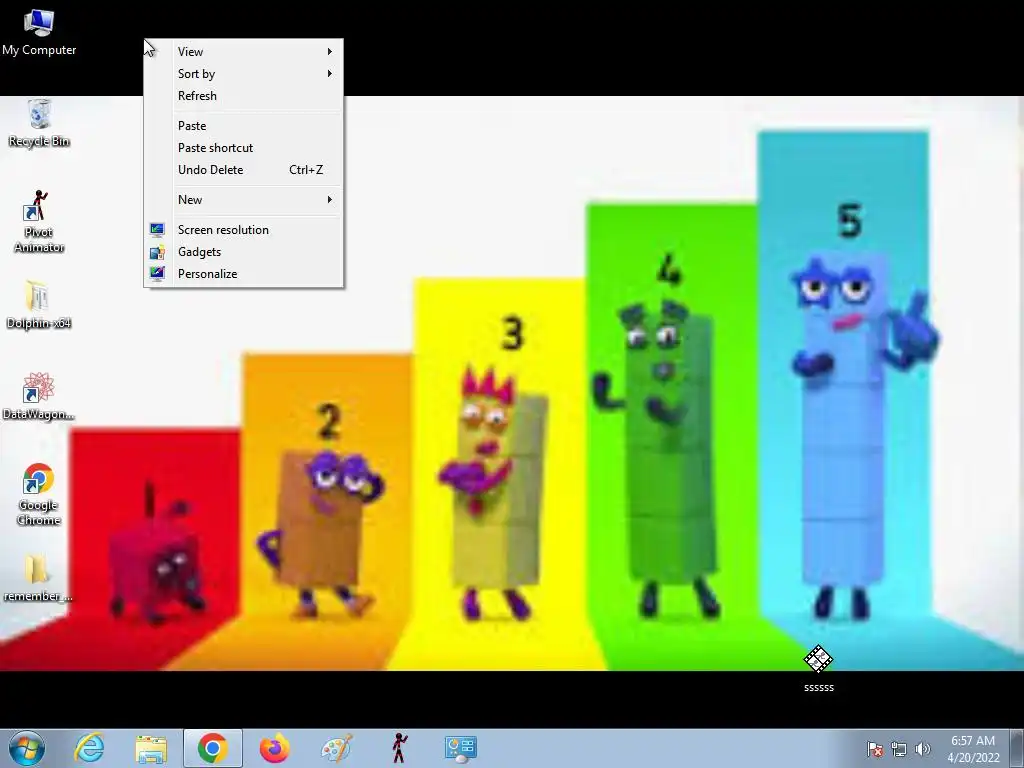Select Undo Delete in the context menu
The height and width of the screenshot is (768, 1024).
pos(244,170)
